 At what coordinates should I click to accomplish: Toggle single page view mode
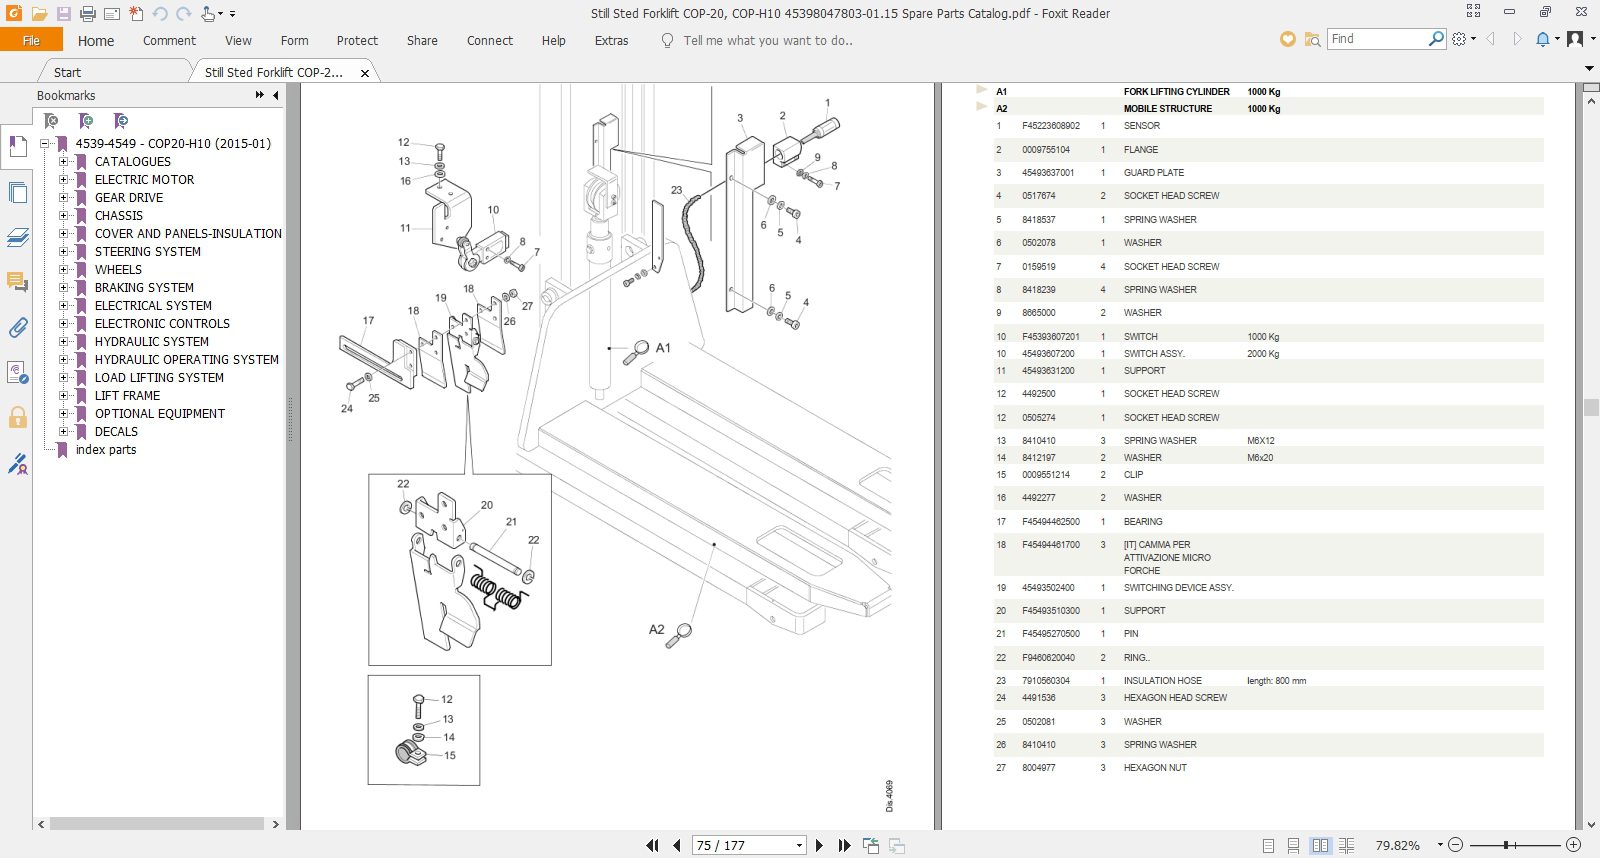pyautogui.click(x=1268, y=845)
